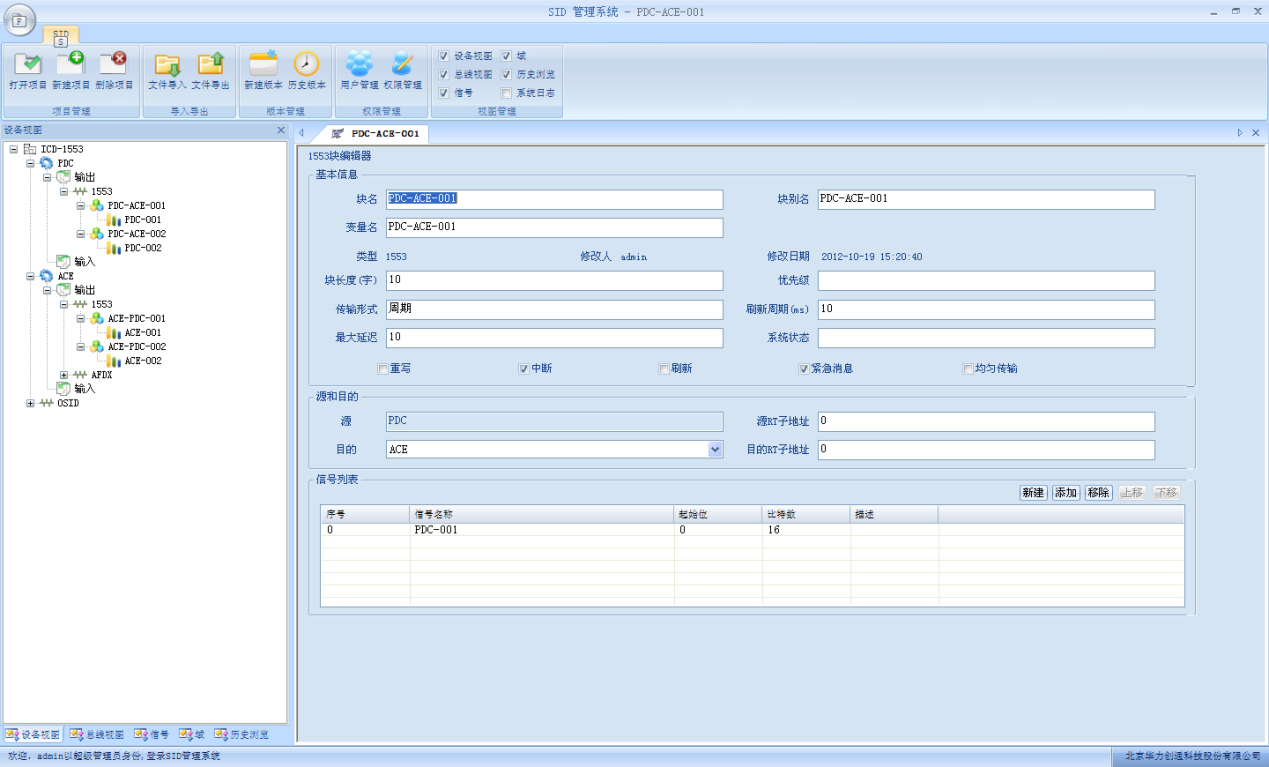This screenshot has width=1269, height=767.
Task: Toggle the 历史浏览 checkbox in ribbon
Action: [x=506, y=74]
